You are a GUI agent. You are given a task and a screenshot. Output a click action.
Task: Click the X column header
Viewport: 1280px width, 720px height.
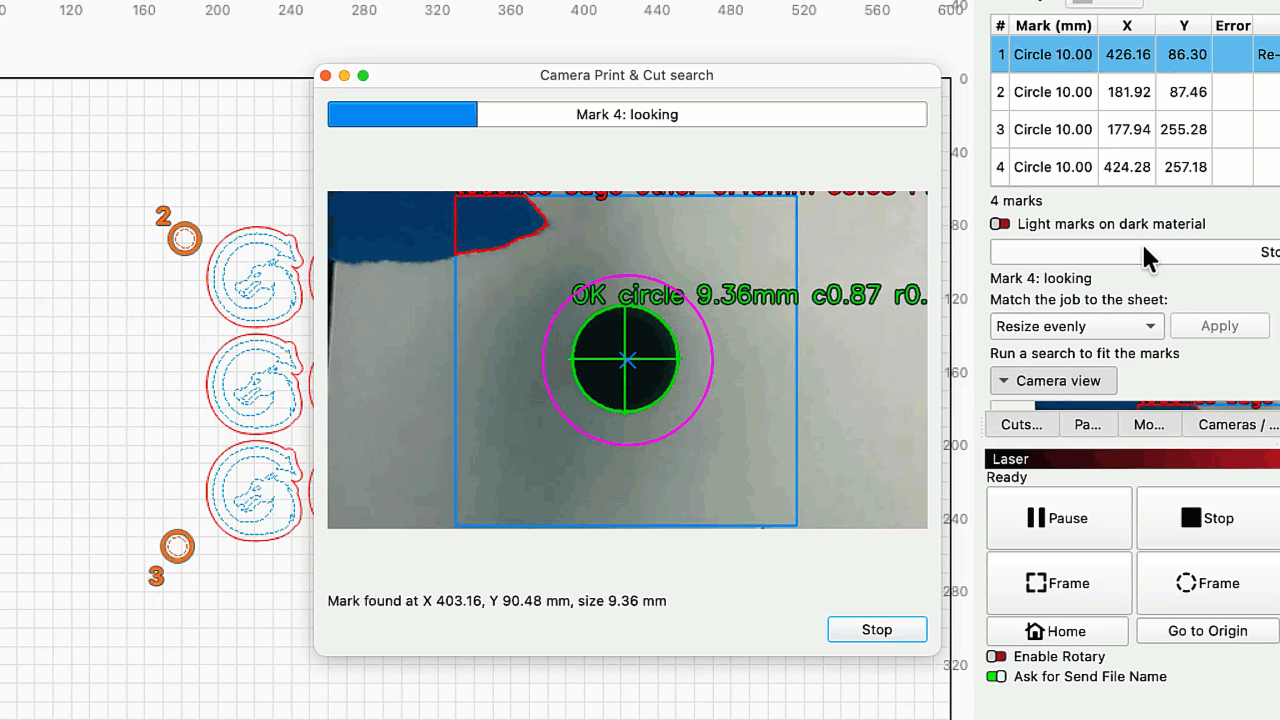point(1127,26)
